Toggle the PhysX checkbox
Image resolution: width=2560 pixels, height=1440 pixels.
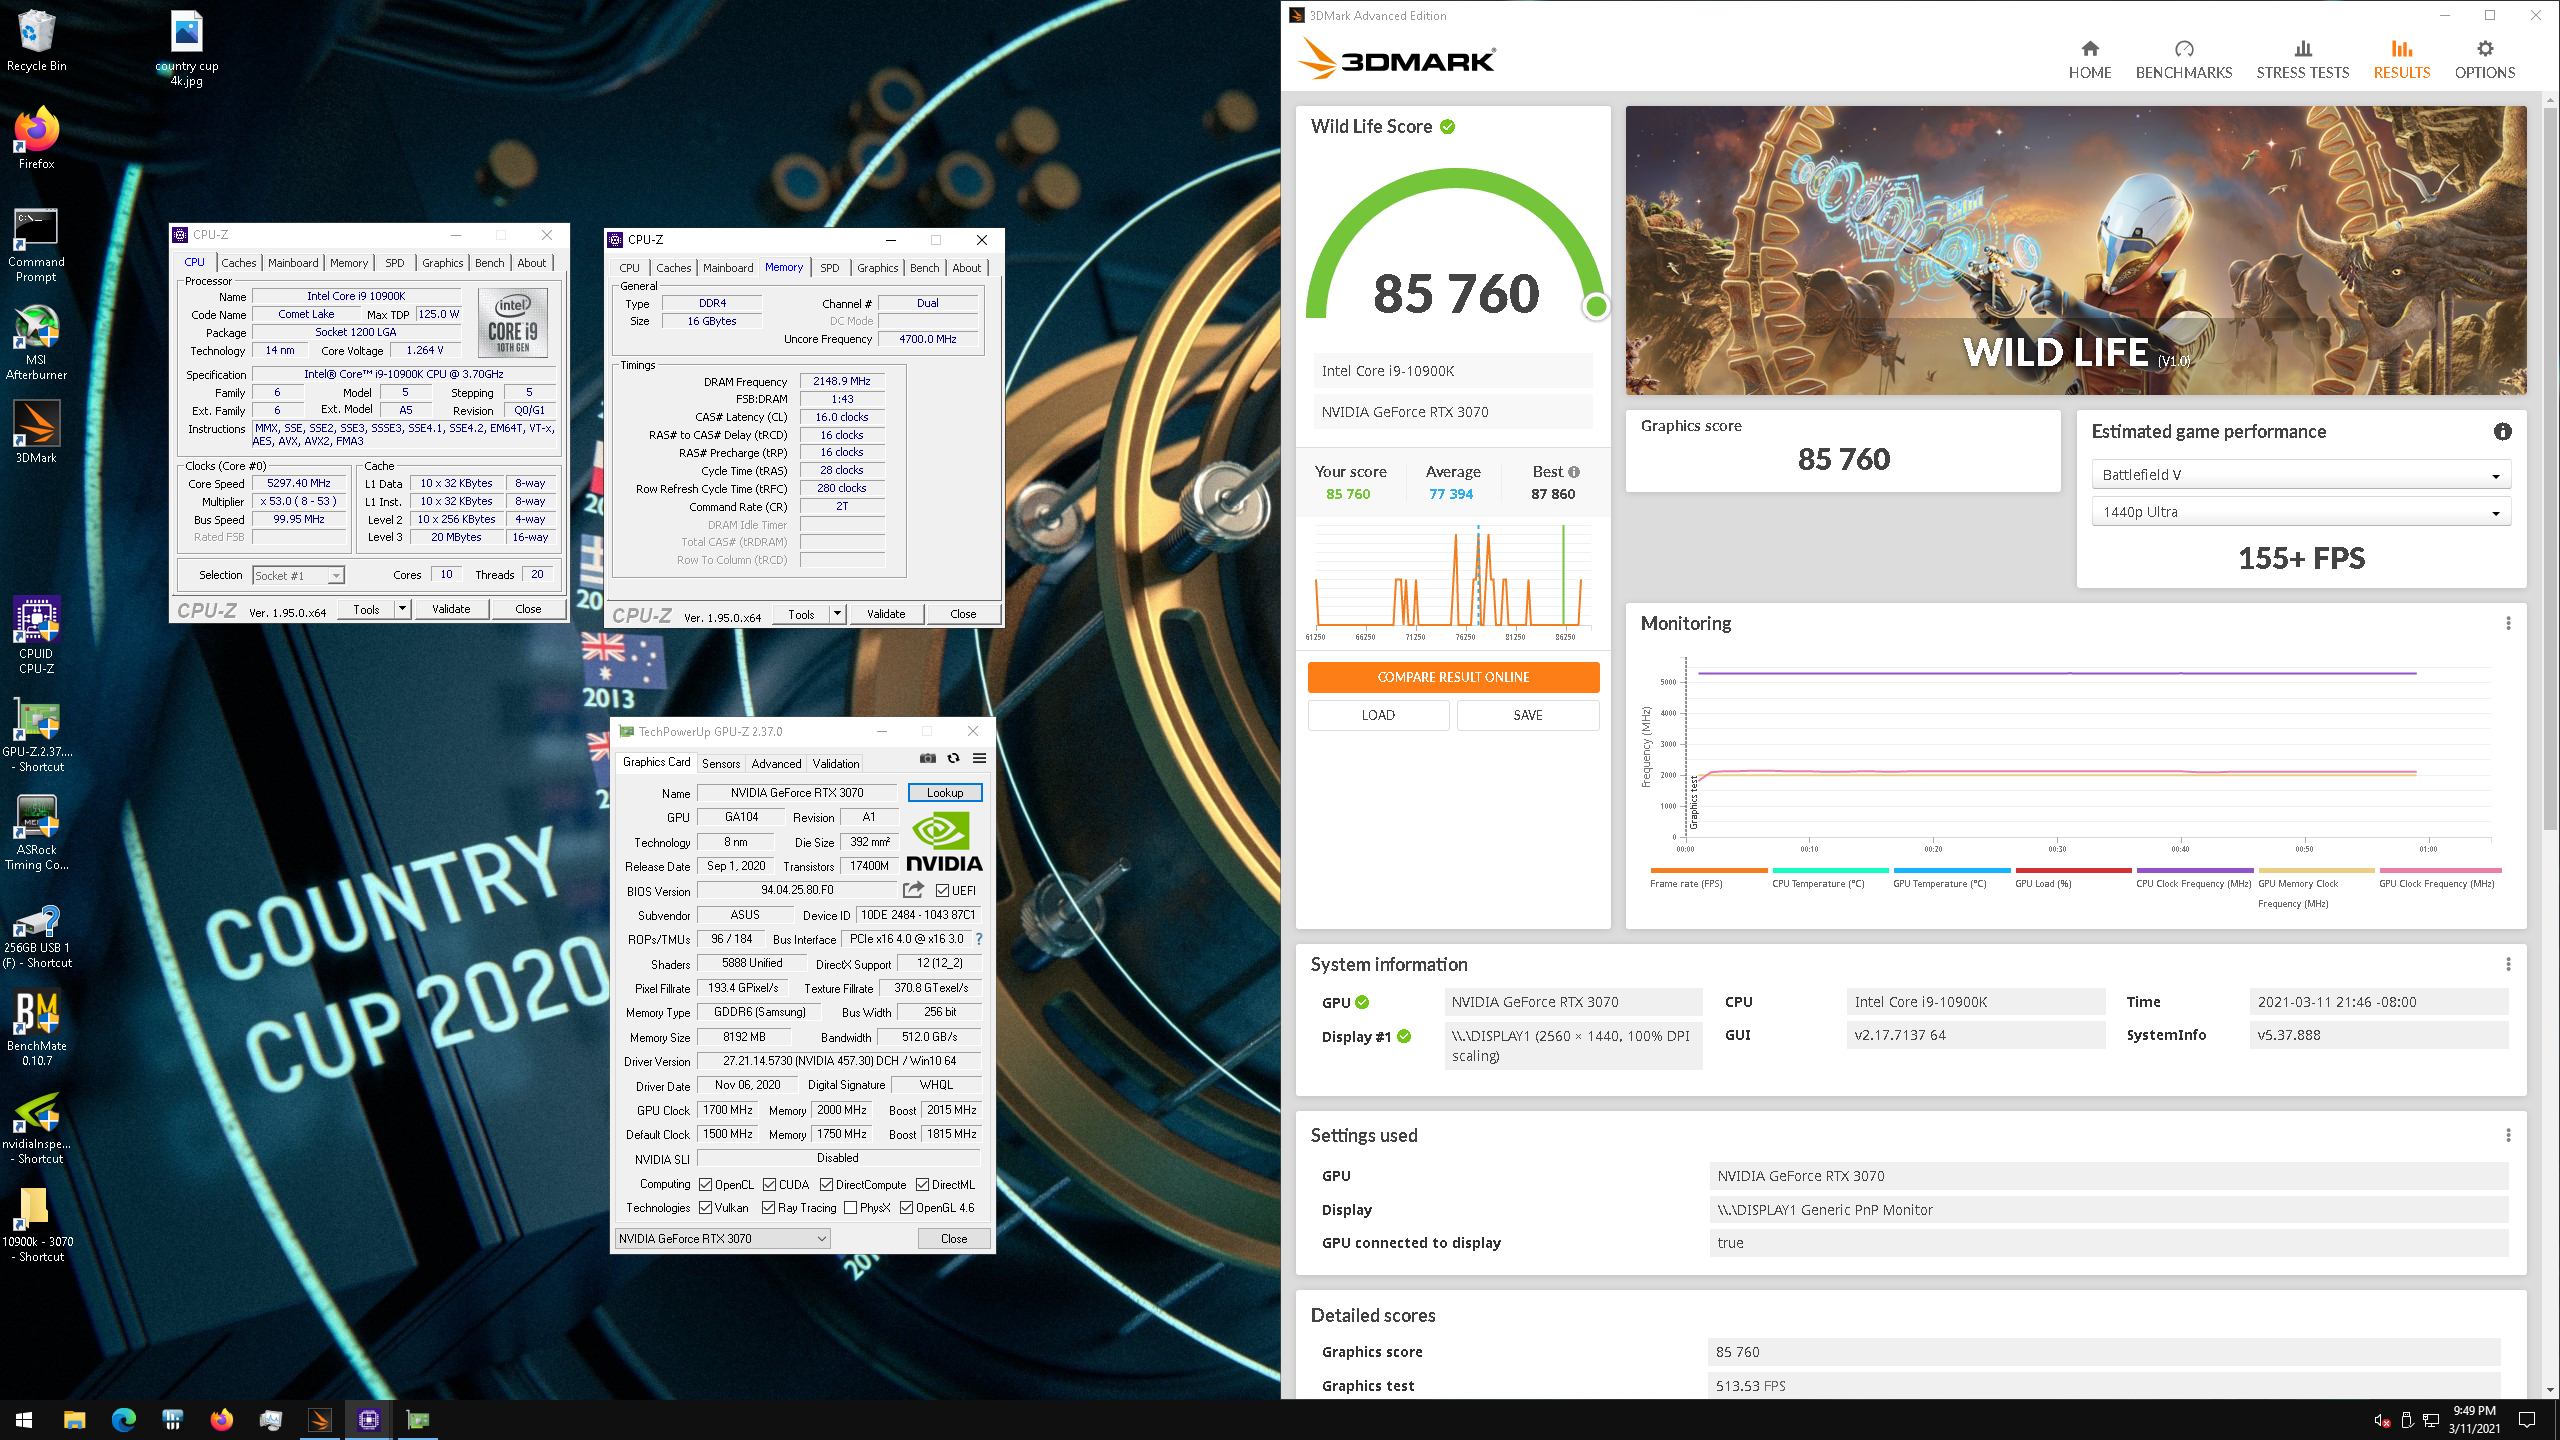850,1208
